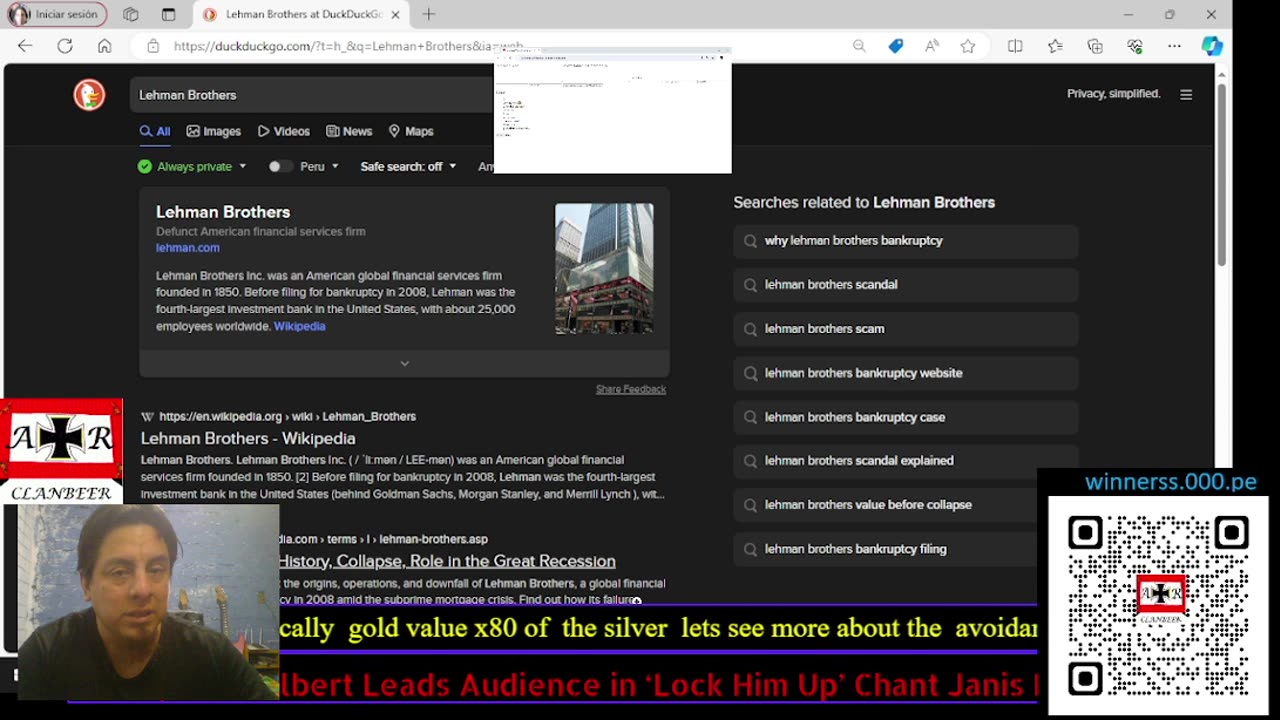Switch to the Videos tab
Screen dimensions: 1280x720
pyautogui.click(x=283, y=131)
